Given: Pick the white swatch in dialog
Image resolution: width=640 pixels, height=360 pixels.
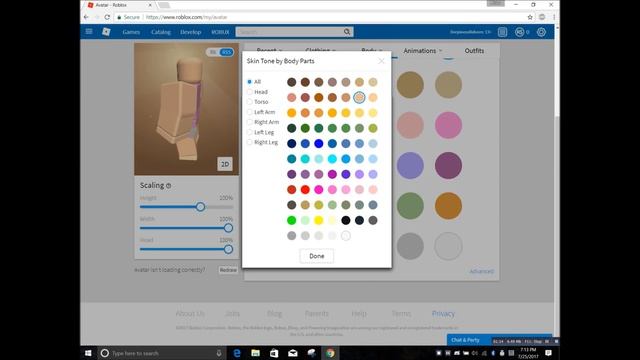Looking at the screenshot, I should pos(346,236).
